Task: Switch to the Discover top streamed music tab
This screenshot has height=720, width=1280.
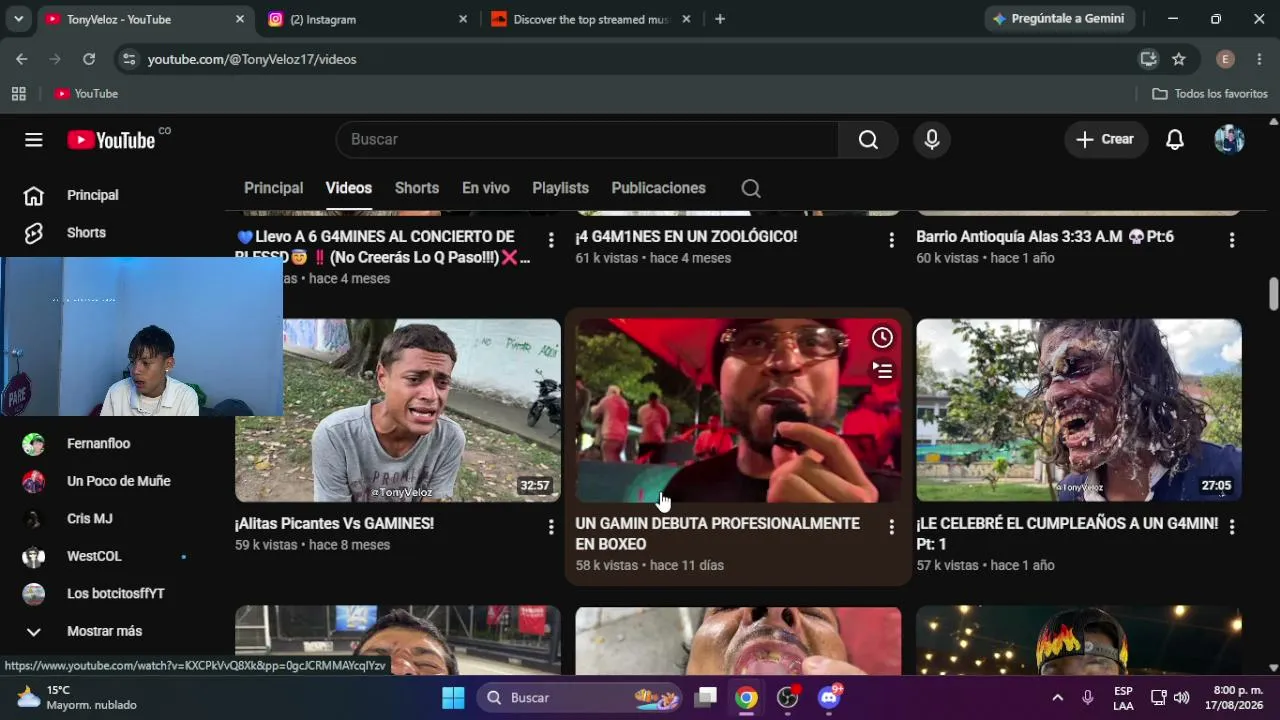Action: tap(590, 19)
